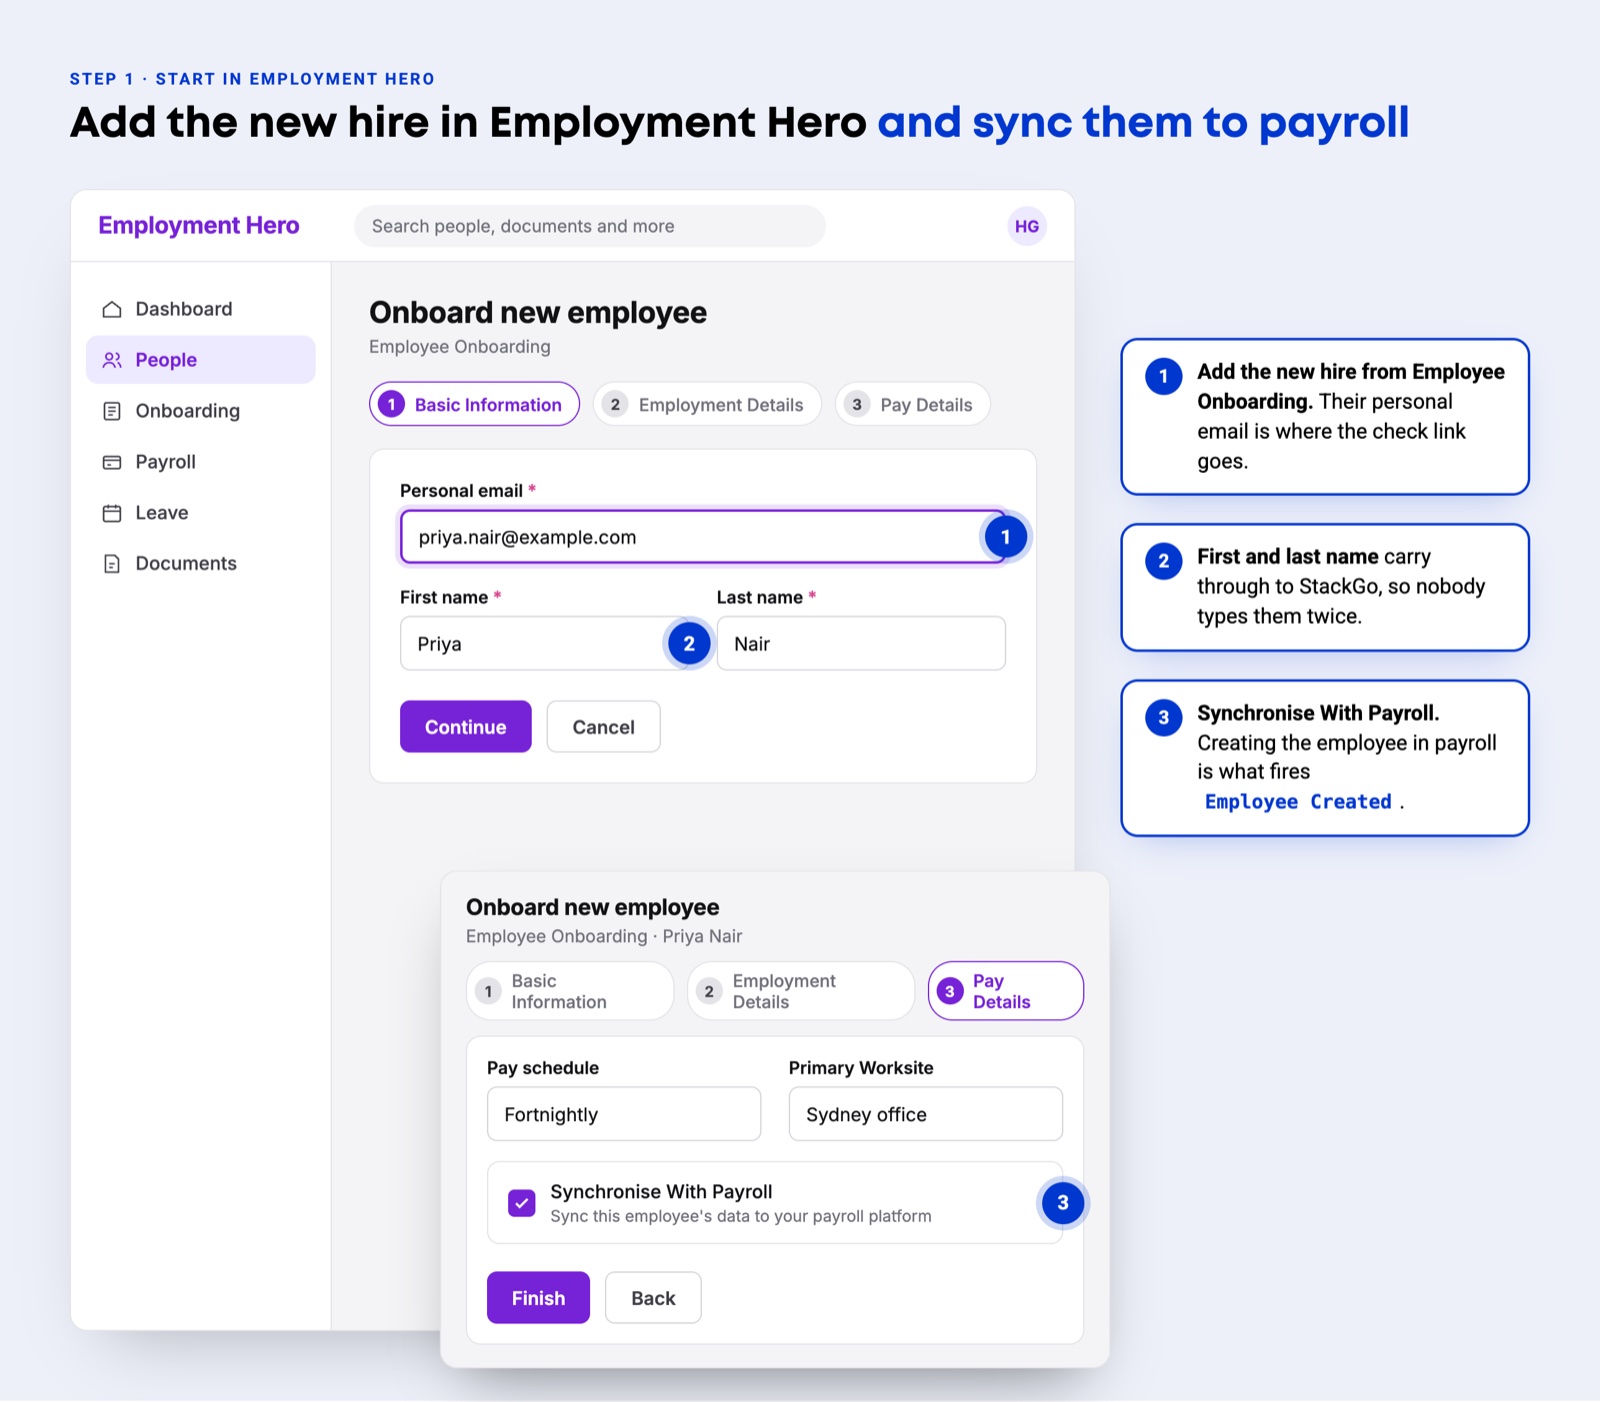Screen dimensions: 1600x1402
Task: Click the 'Sync this employee's data' description text
Action: click(x=741, y=1216)
